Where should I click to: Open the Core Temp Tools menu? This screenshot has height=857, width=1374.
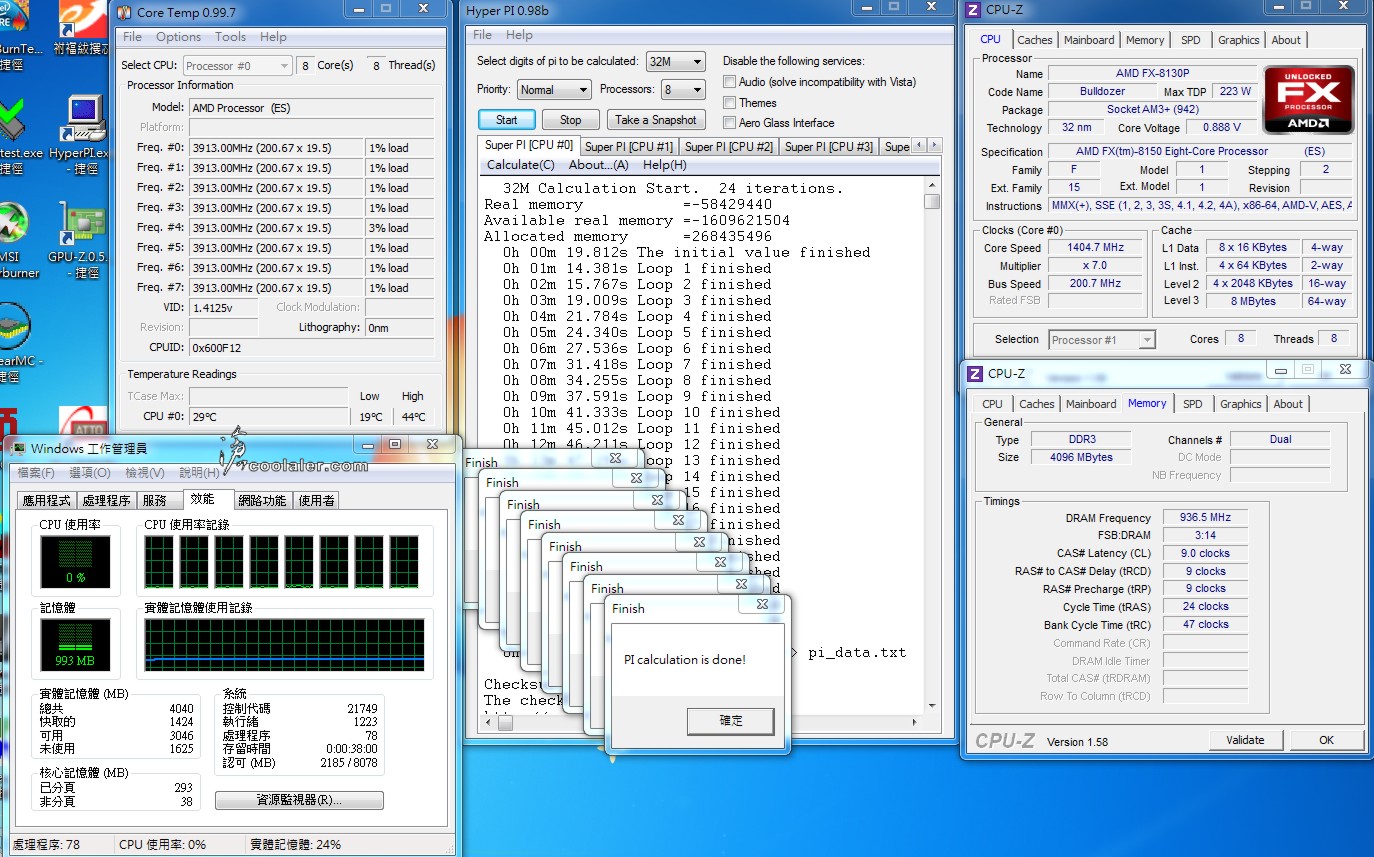[x=230, y=37]
